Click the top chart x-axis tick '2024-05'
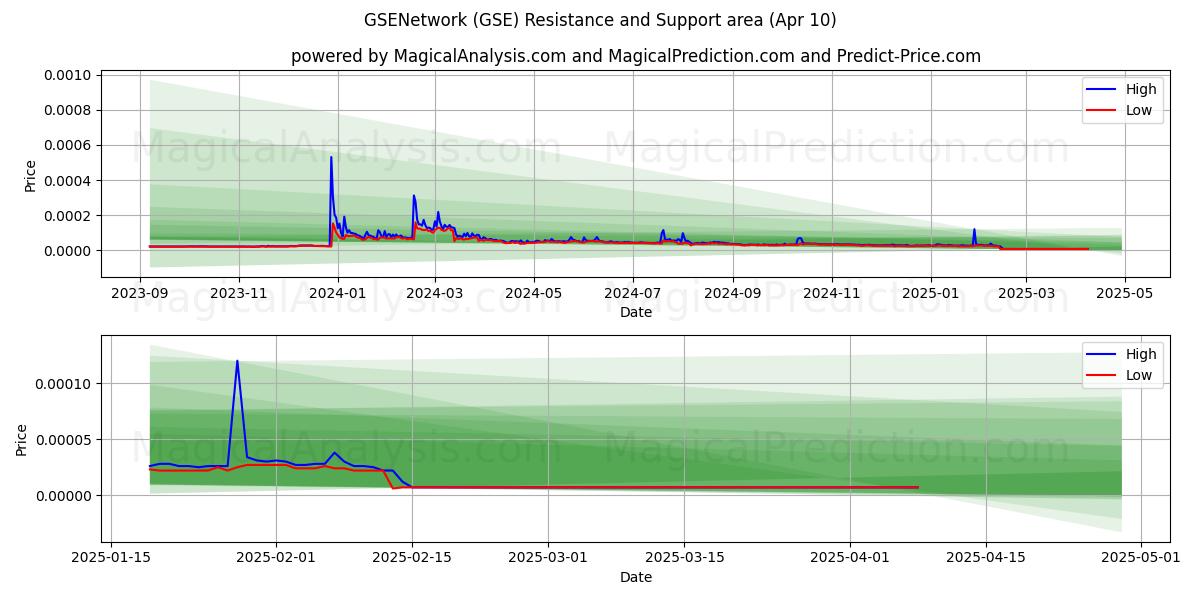Screen dimensions: 1200x600 click(x=533, y=293)
